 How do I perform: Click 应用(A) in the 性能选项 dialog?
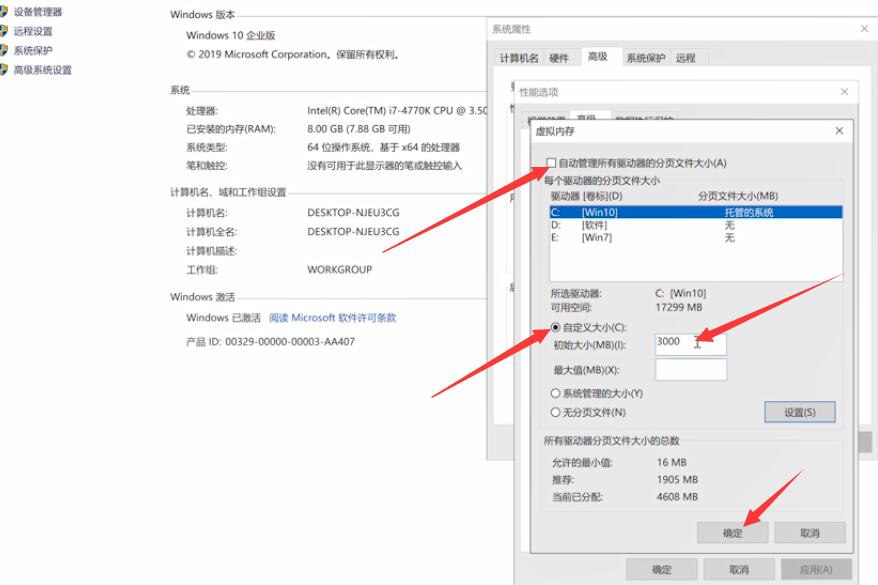click(x=816, y=569)
